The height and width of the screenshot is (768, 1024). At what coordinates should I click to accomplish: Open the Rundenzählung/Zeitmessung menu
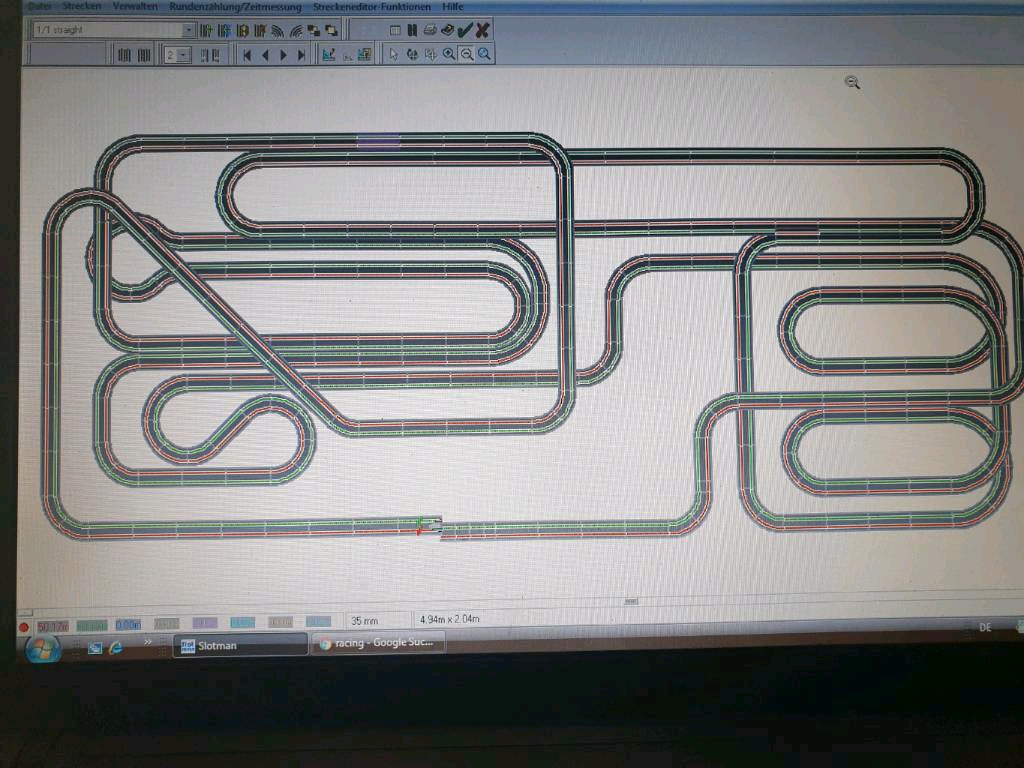click(x=235, y=6)
